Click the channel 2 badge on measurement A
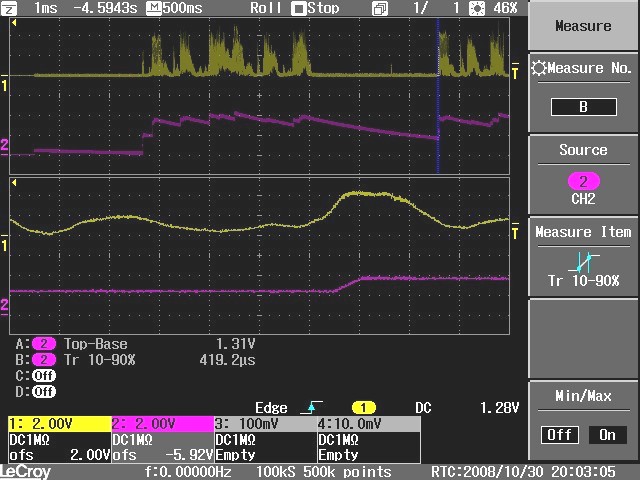 [x=44, y=344]
